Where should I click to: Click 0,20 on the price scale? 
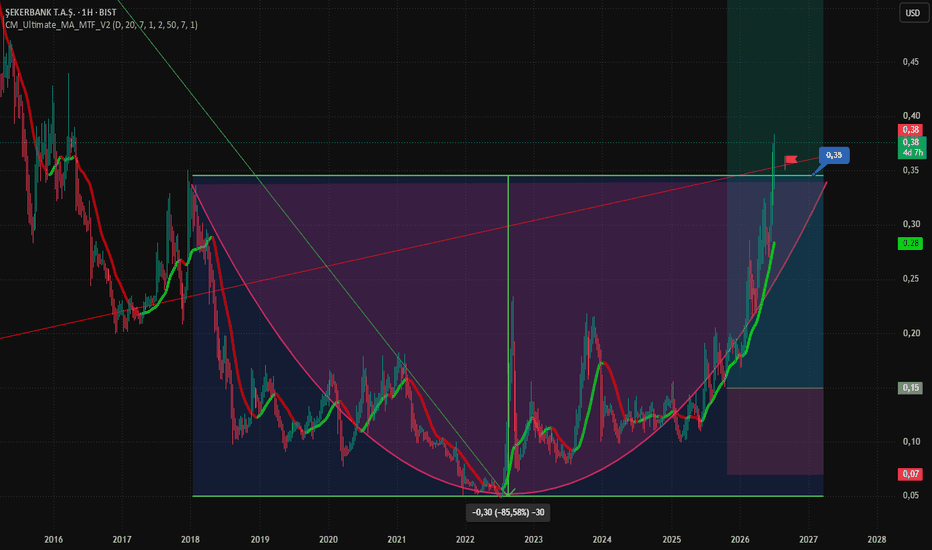[911, 333]
